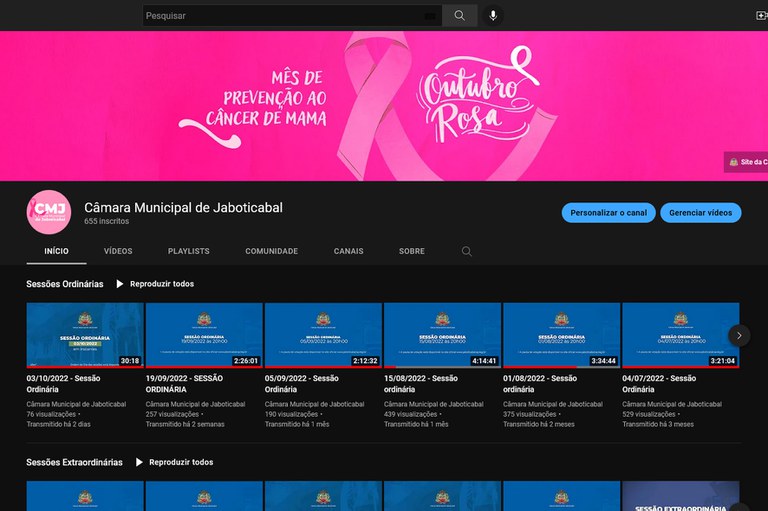Click watch progress bar of 01/08/2022 video
The image size is (768, 511).
point(561,367)
